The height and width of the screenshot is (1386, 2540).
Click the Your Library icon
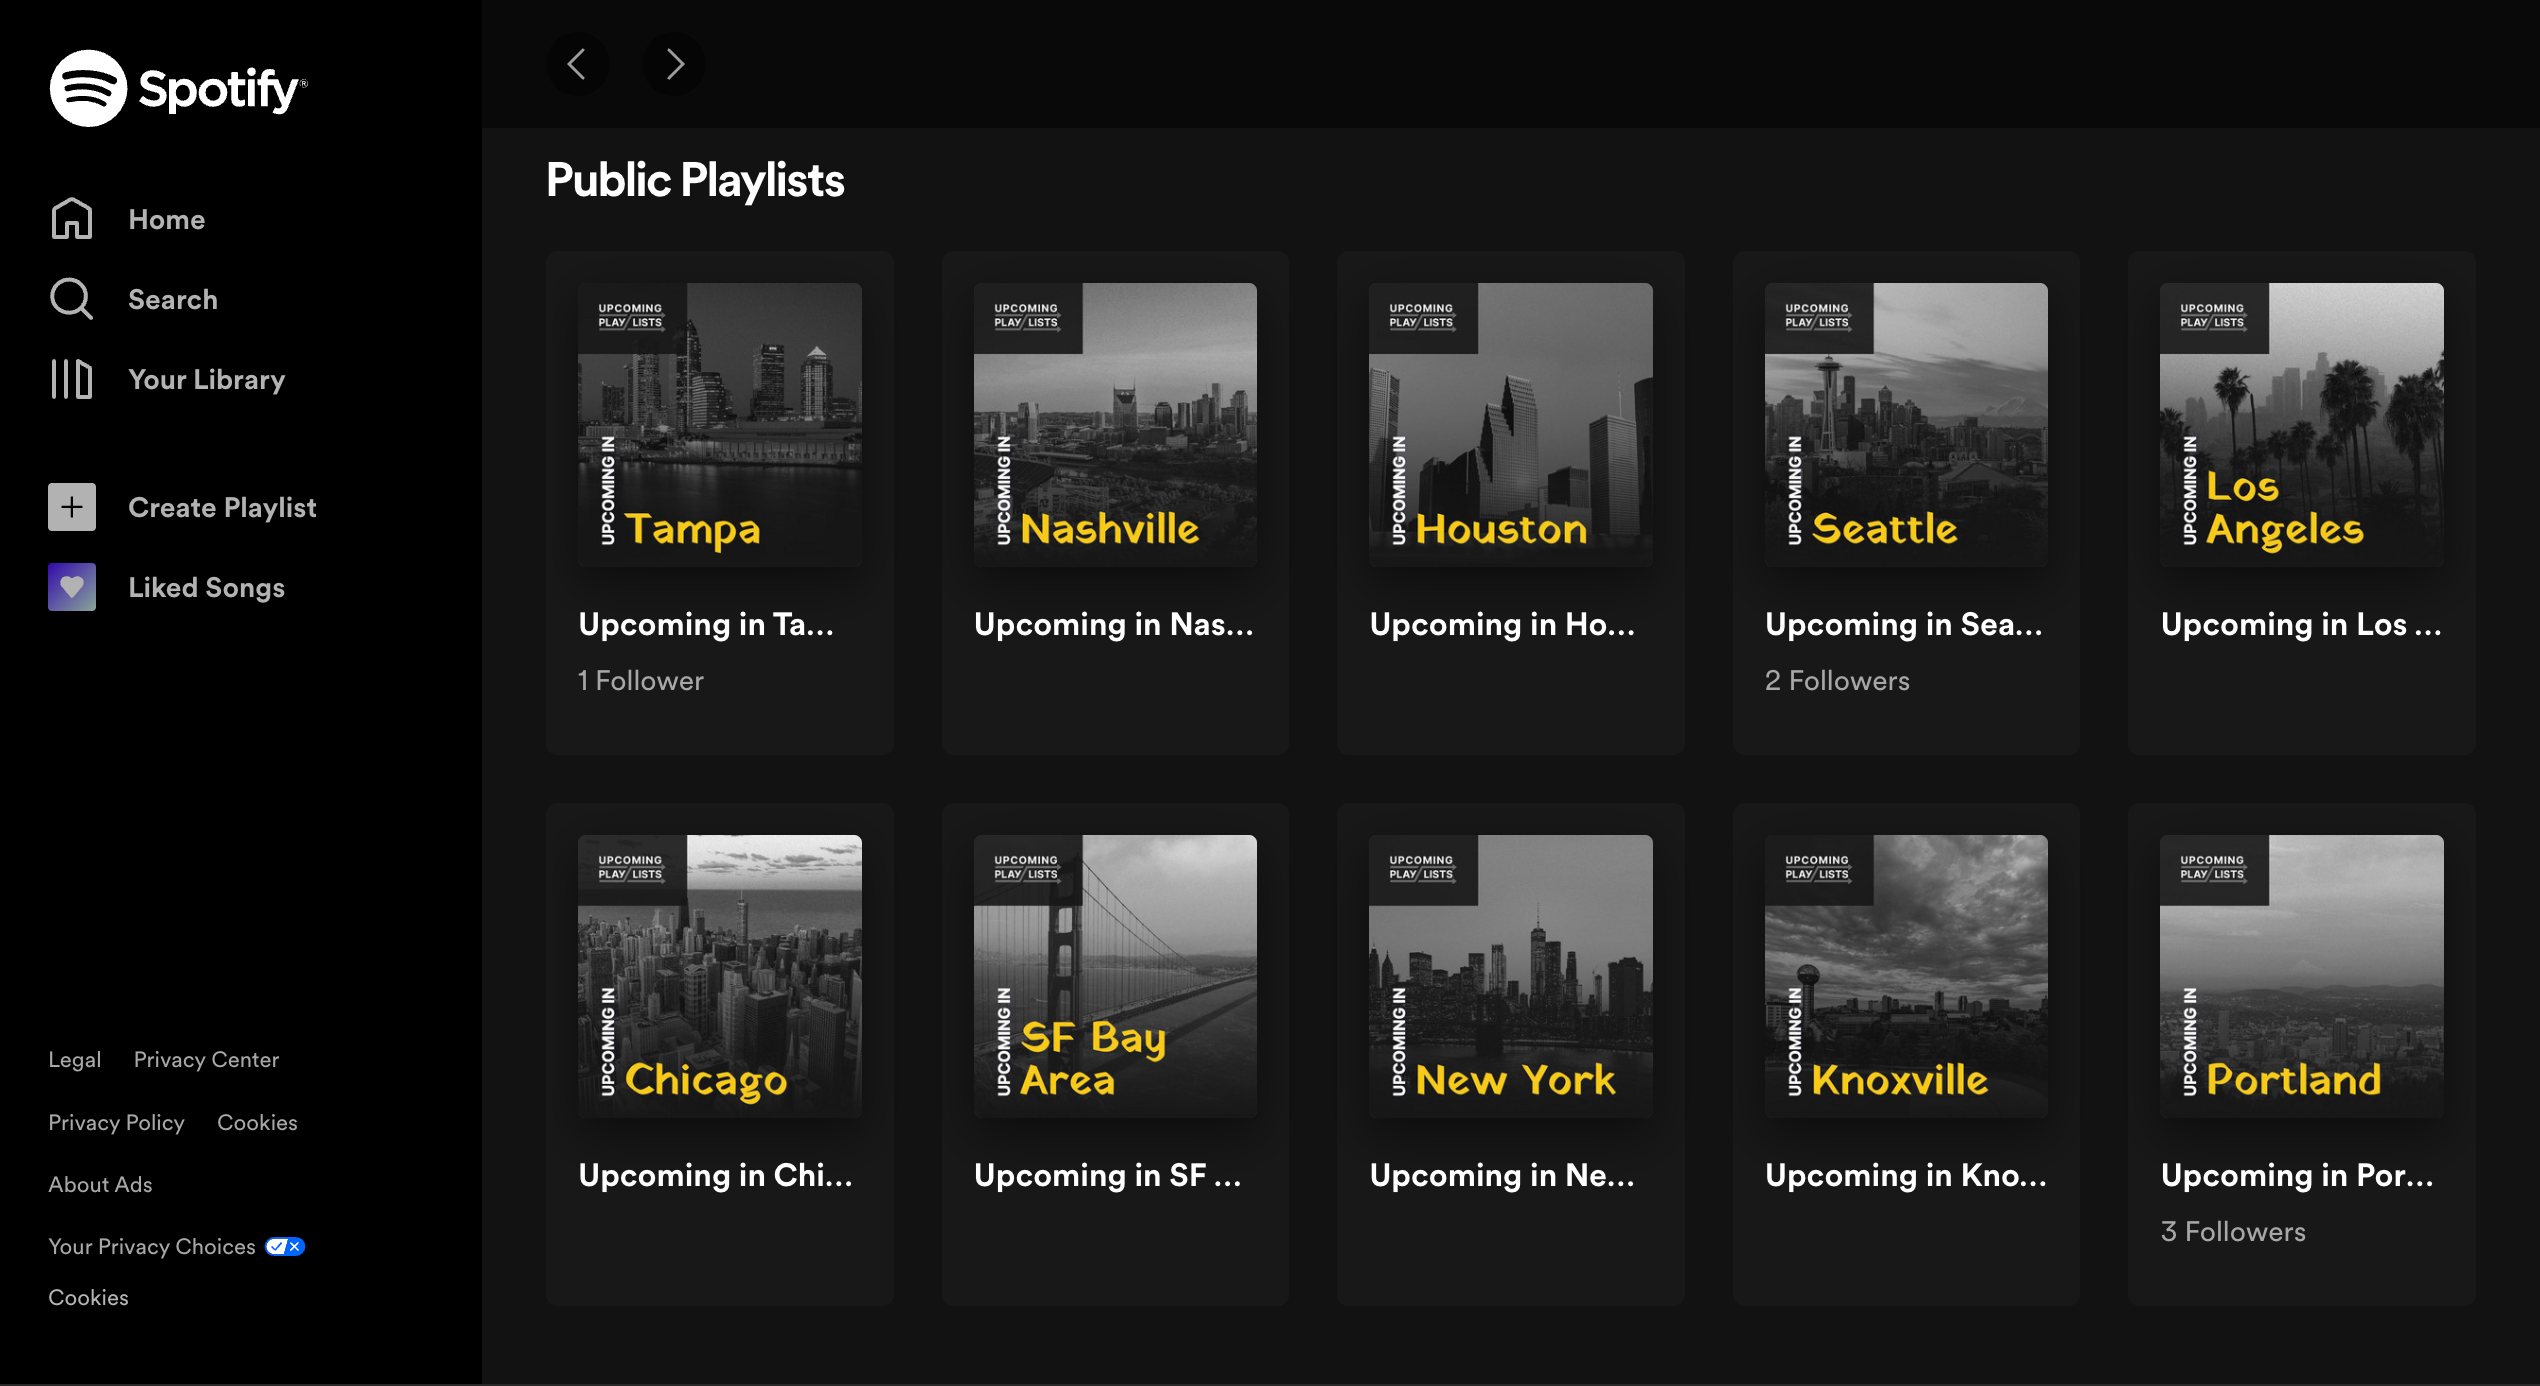click(x=72, y=379)
